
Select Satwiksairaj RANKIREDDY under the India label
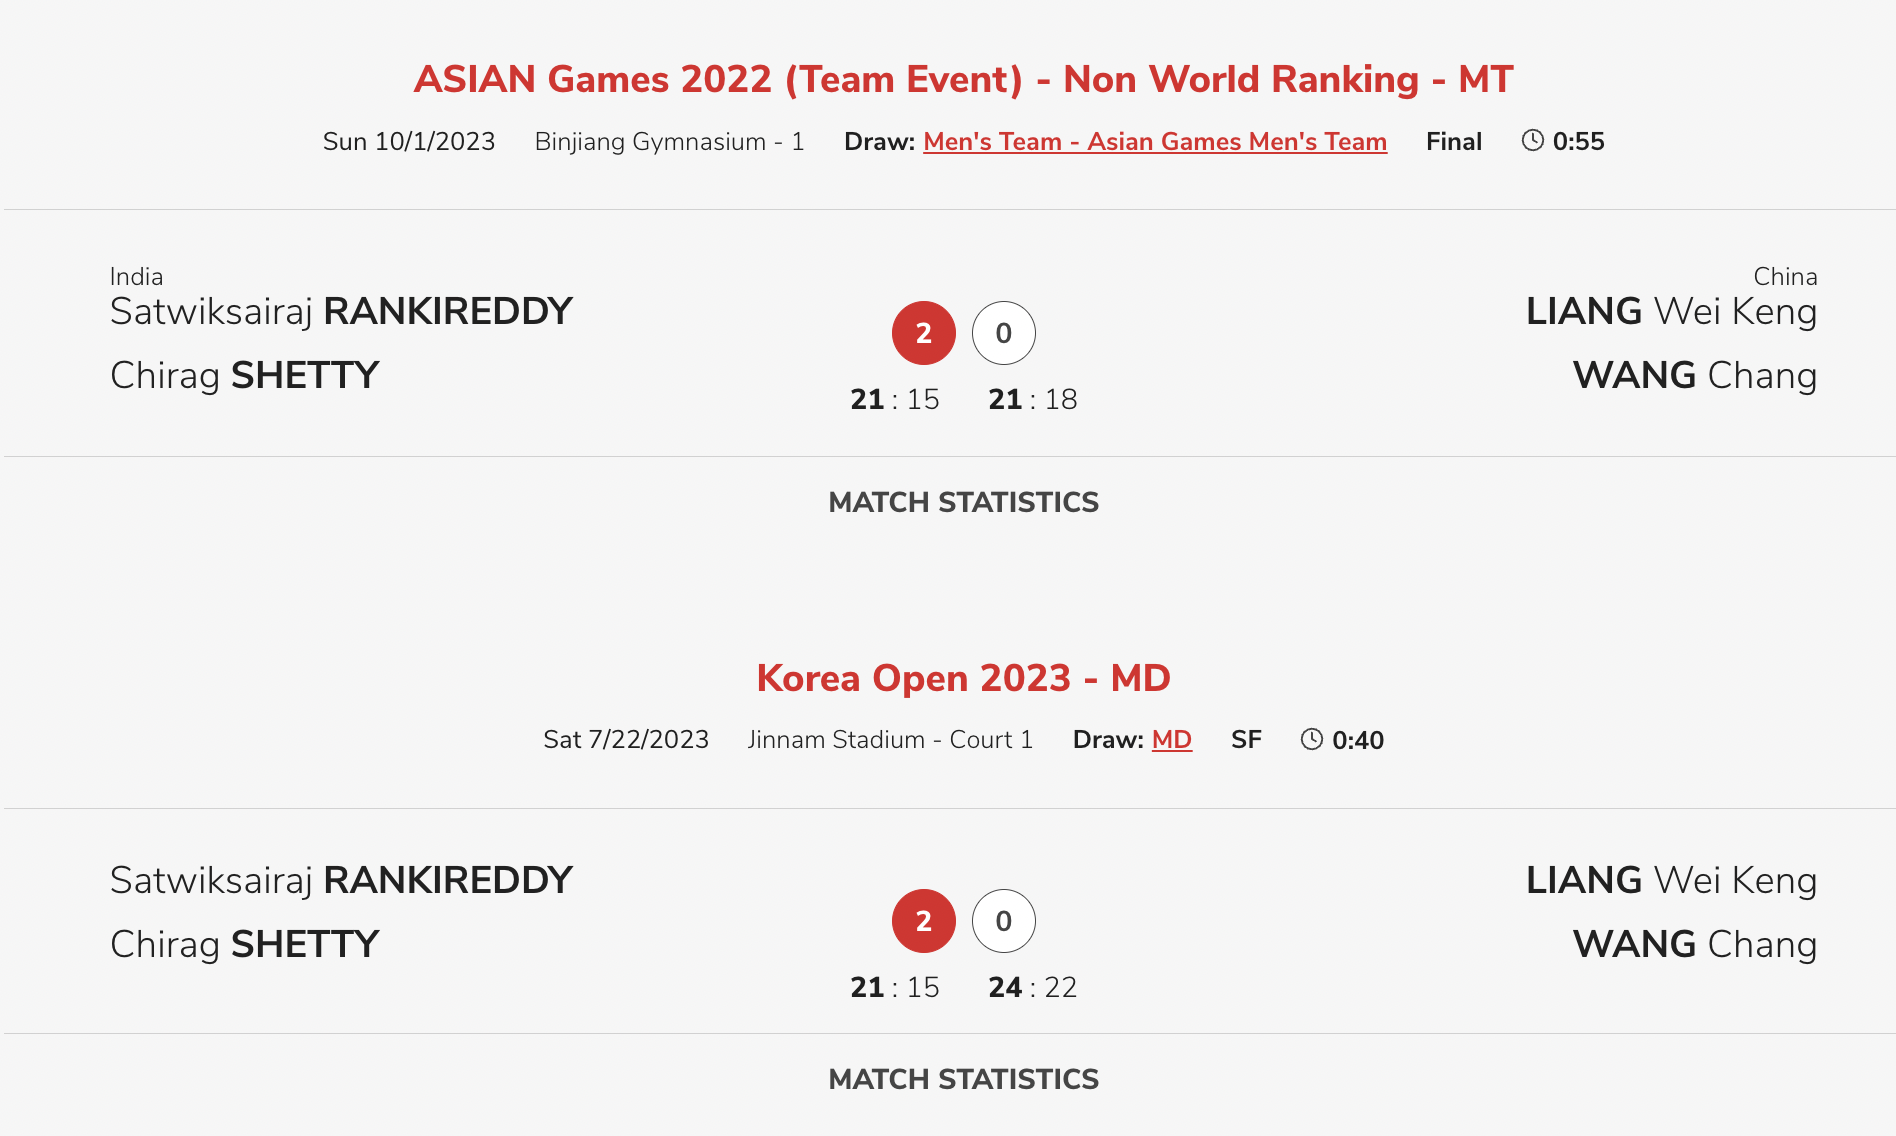coord(341,312)
